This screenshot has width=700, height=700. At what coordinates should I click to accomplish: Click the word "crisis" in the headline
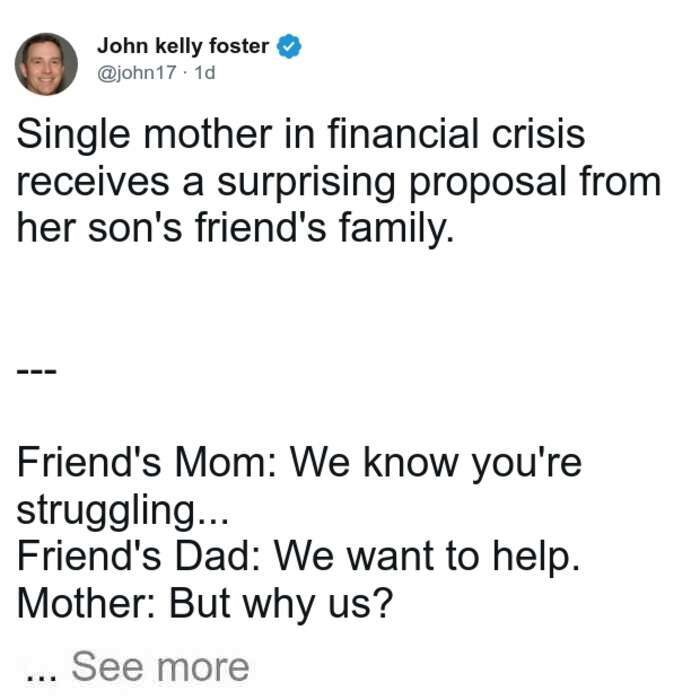pyautogui.click(x=538, y=134)
